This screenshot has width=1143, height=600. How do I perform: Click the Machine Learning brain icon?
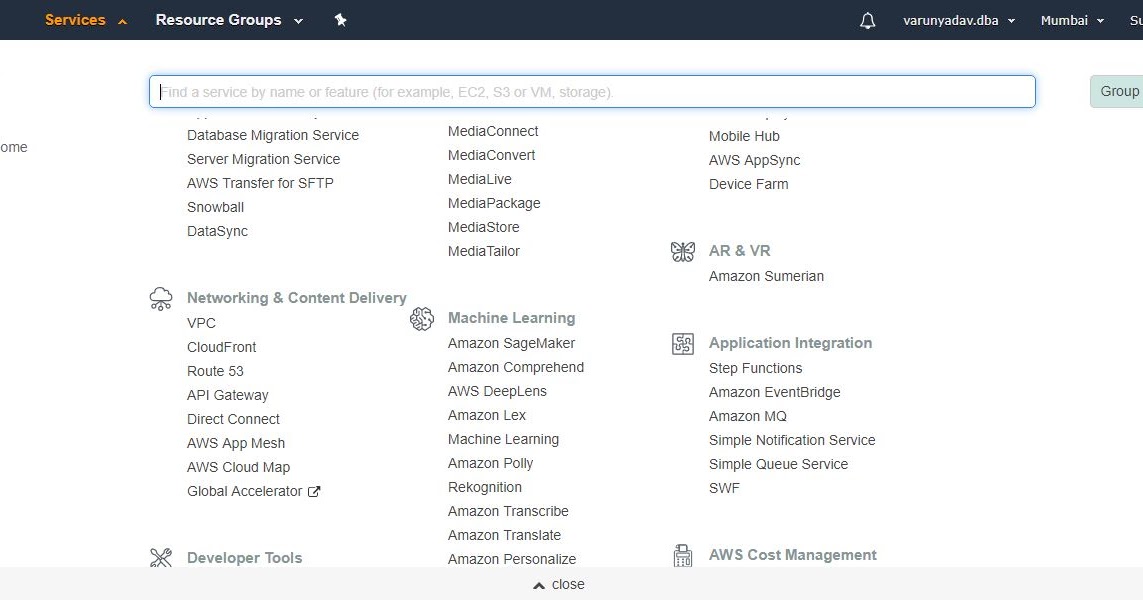(x=422, y=319)
